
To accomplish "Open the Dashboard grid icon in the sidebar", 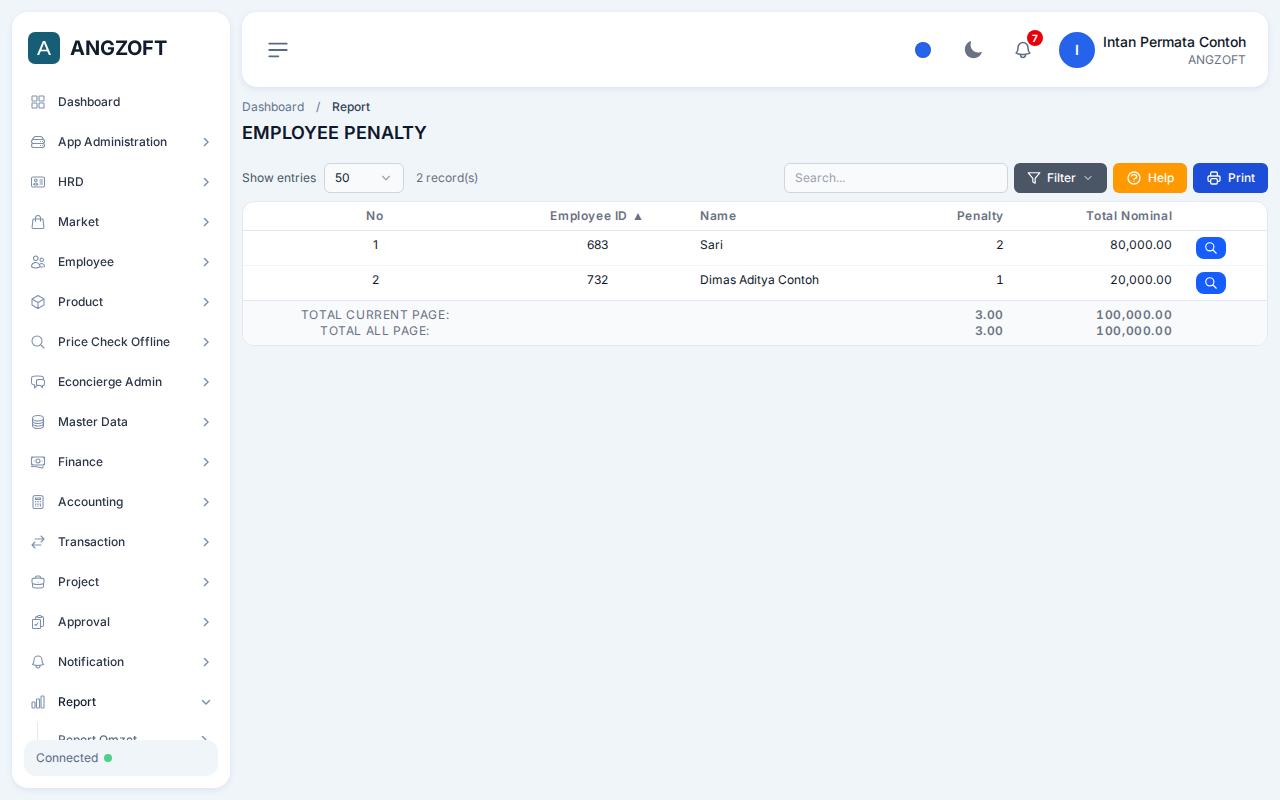I will [x=38, y=102].
